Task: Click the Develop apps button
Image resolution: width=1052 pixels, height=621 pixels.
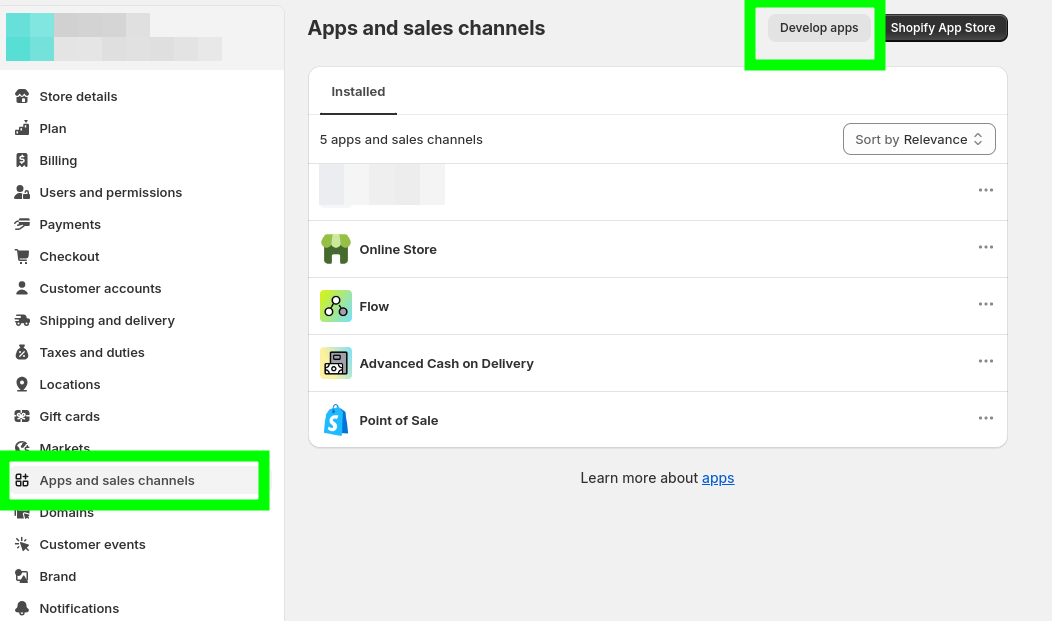Action: point(819,28)
